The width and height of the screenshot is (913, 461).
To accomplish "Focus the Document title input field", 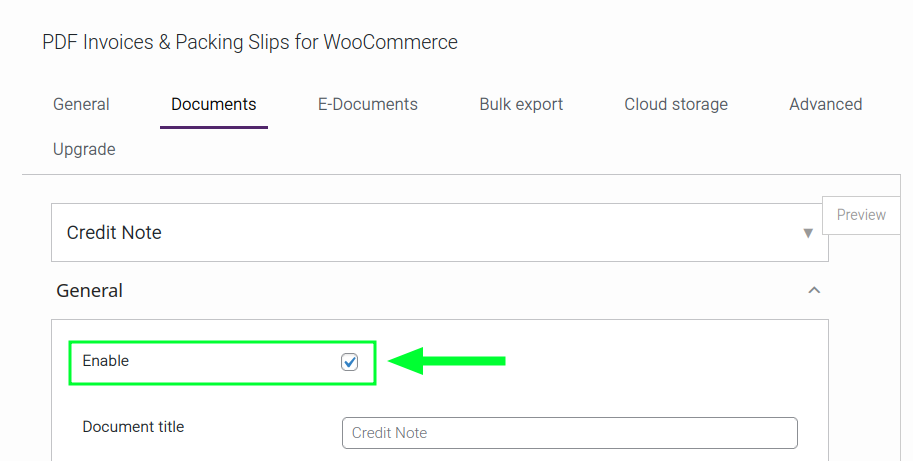I will tap(569, 433).
